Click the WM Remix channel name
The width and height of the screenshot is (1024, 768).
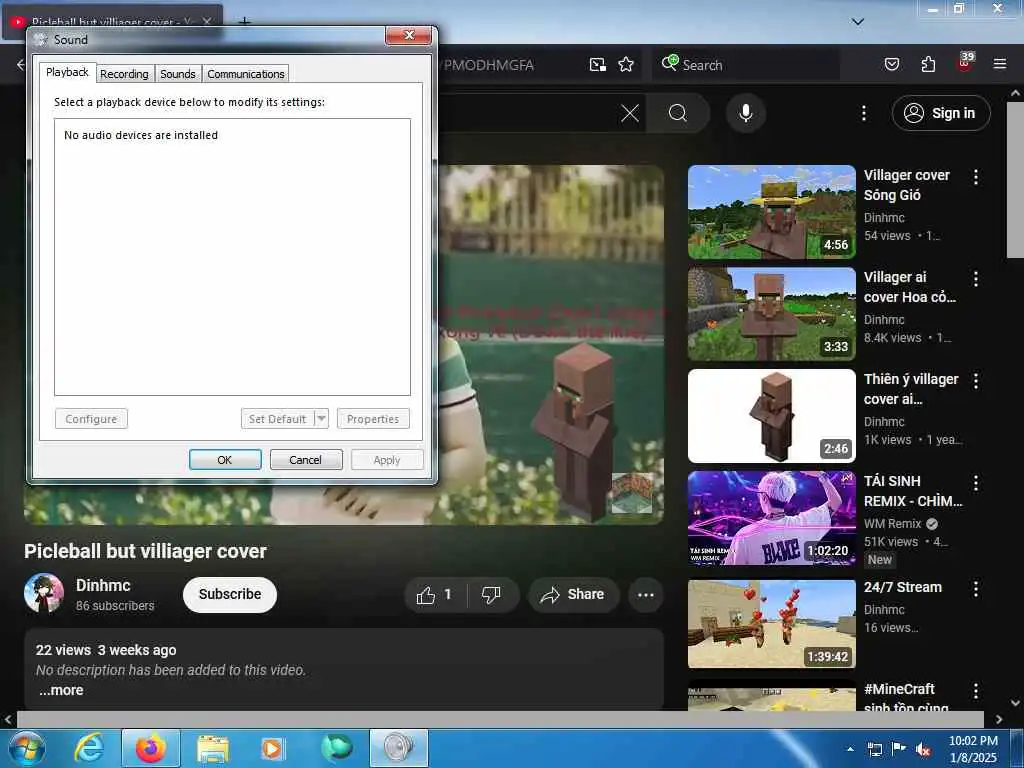point(892,524)
